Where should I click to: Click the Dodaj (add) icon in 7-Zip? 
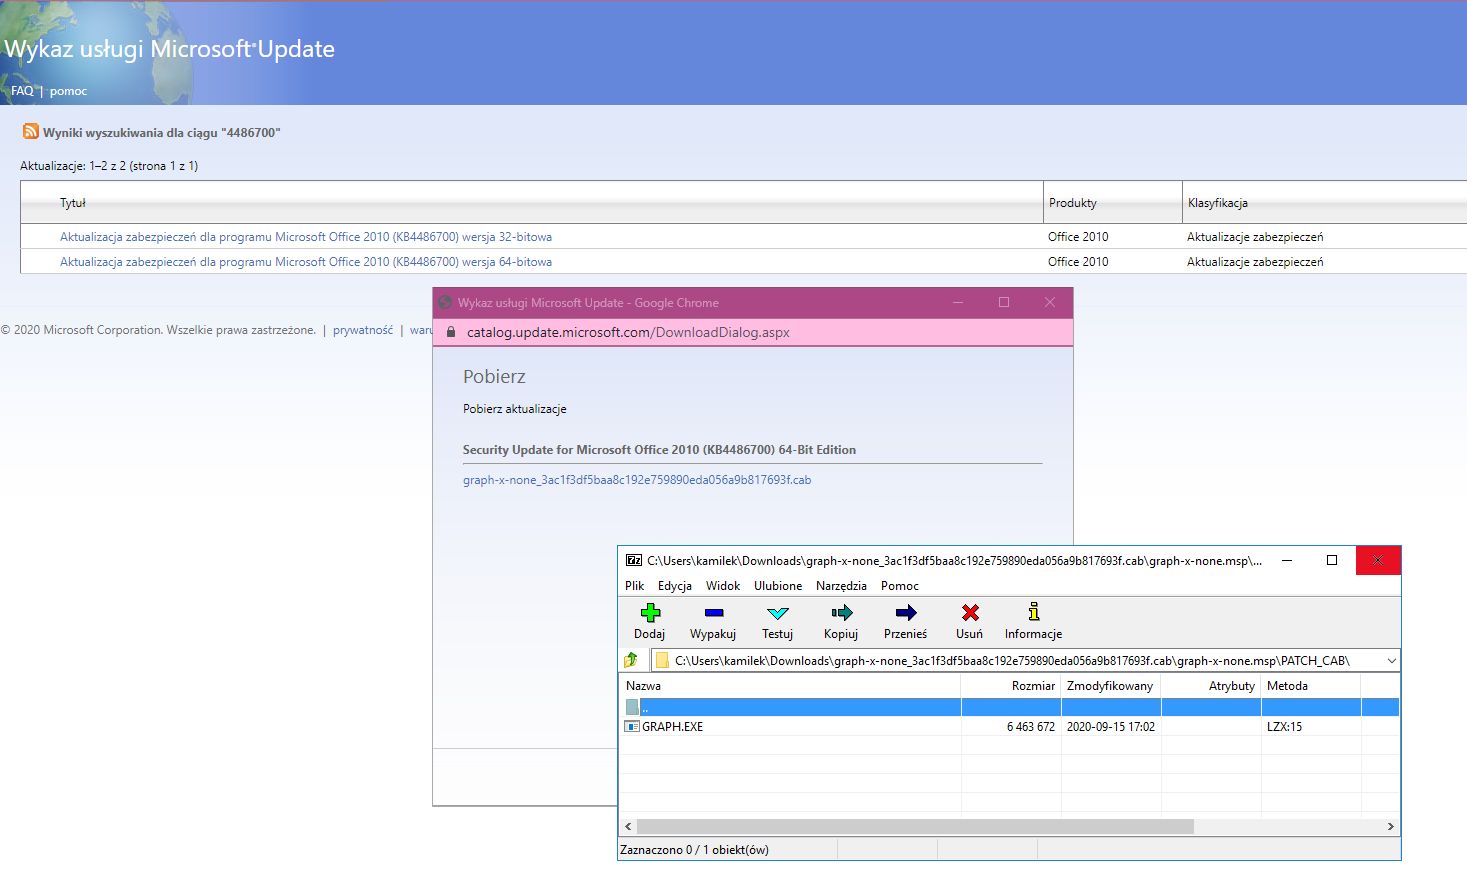click(x=650, y=613)
